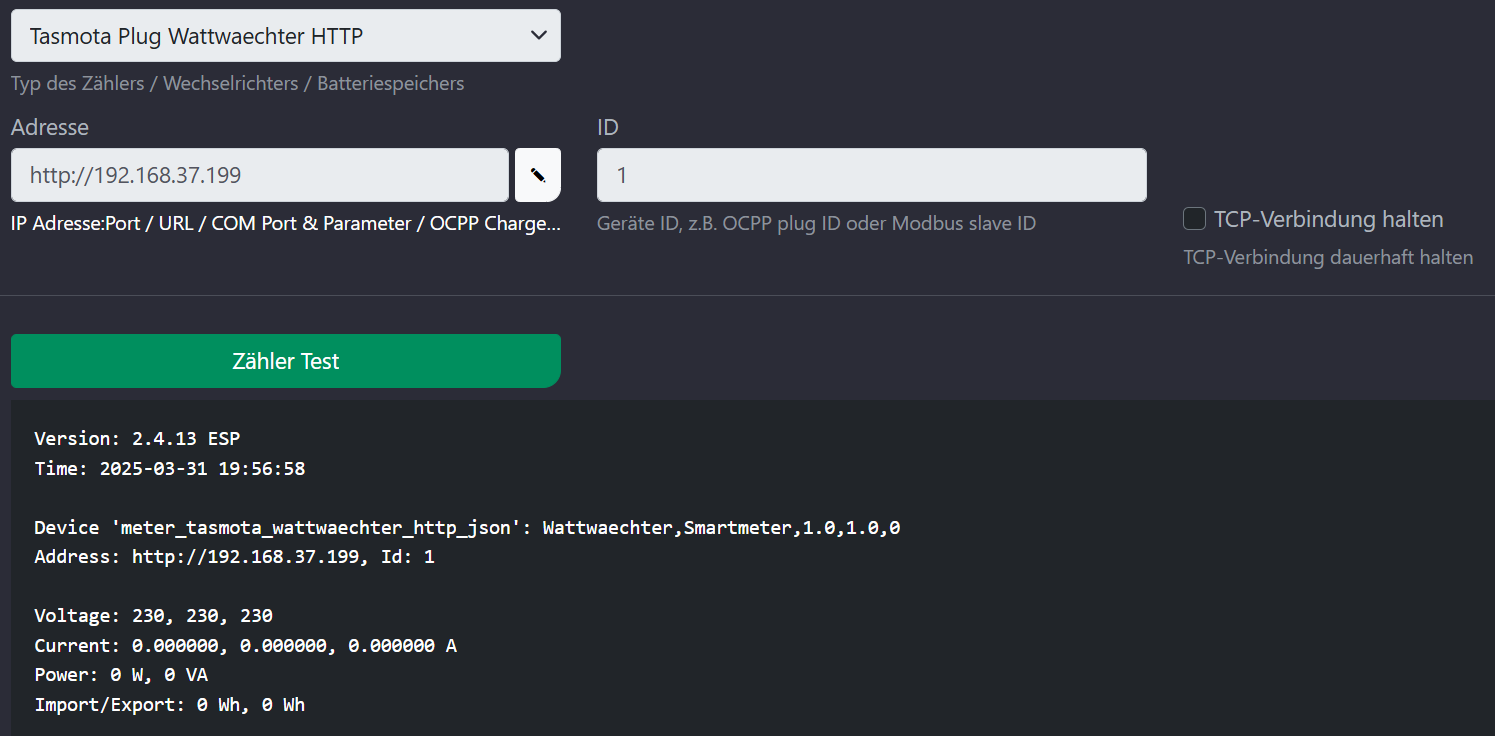Viewport: 1495px width, 736px height.
Task: Run the Zähler Test button
Action: 286,361
